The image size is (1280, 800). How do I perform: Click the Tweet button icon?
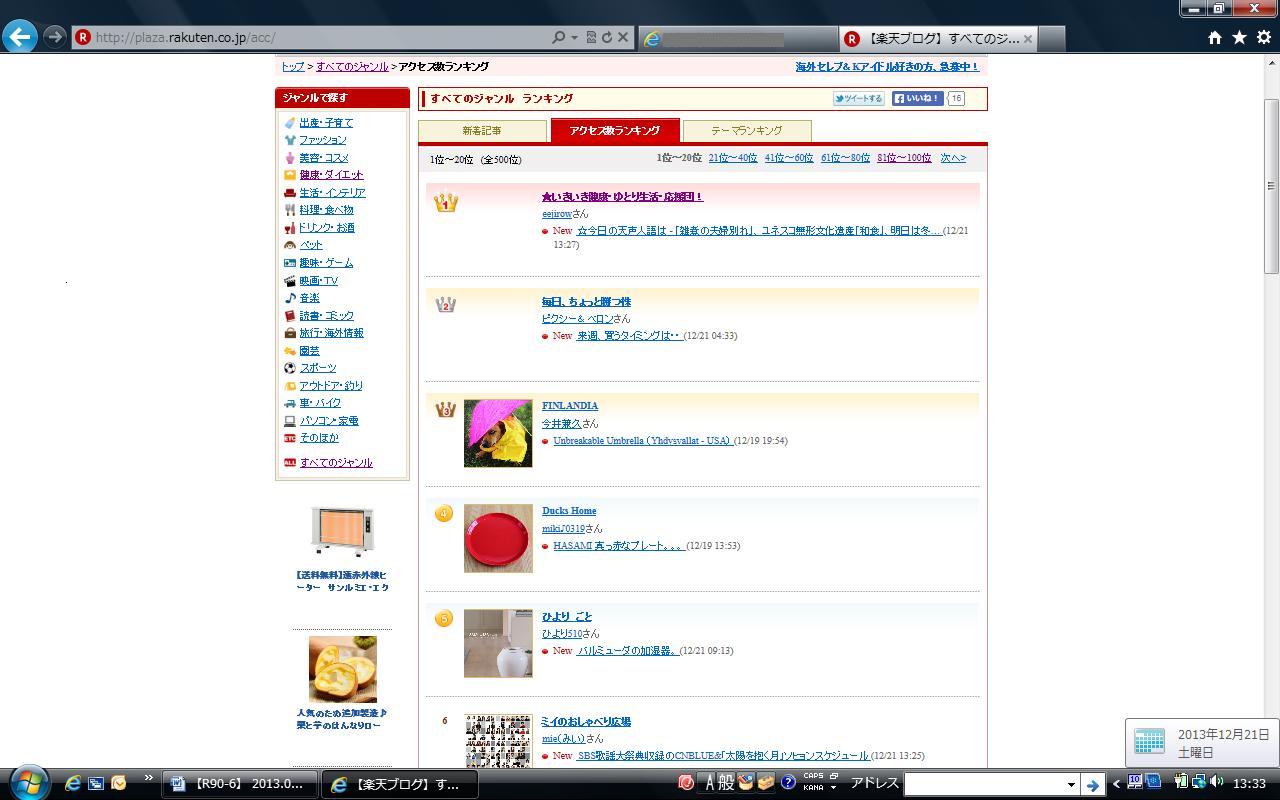(859, 98)
